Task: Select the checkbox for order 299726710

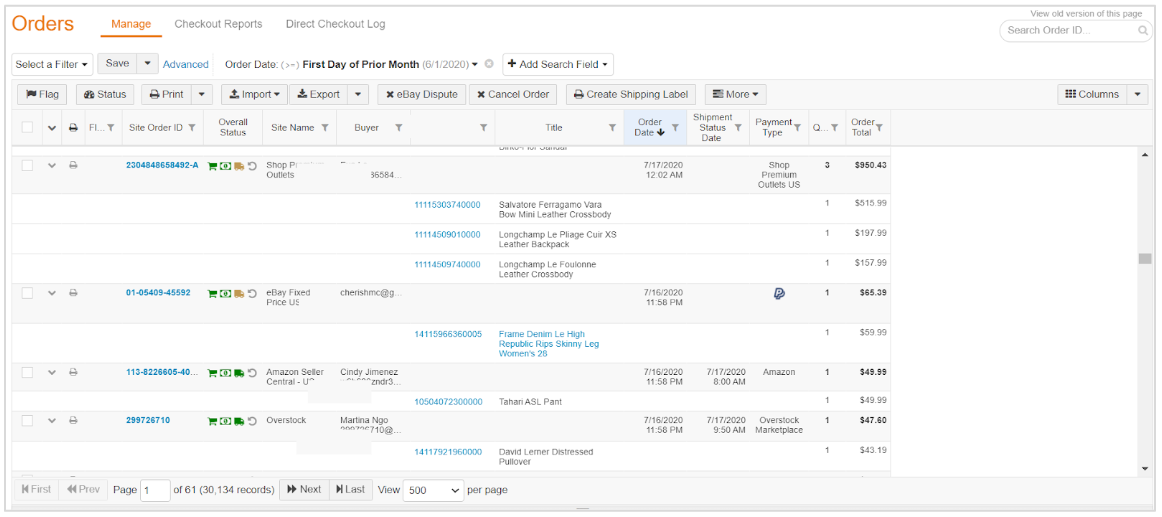Action: tap(27, 420)
